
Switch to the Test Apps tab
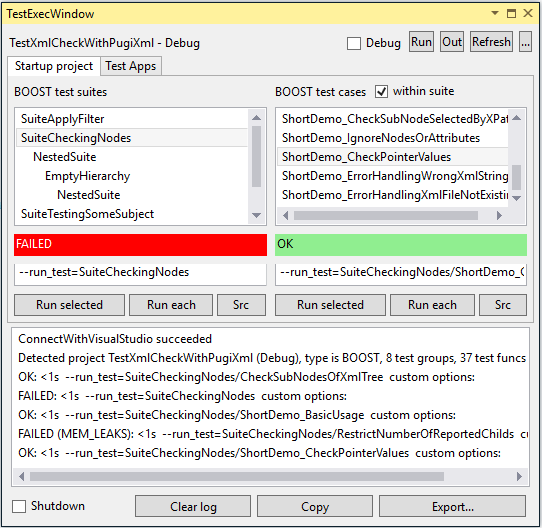[131, 66]
